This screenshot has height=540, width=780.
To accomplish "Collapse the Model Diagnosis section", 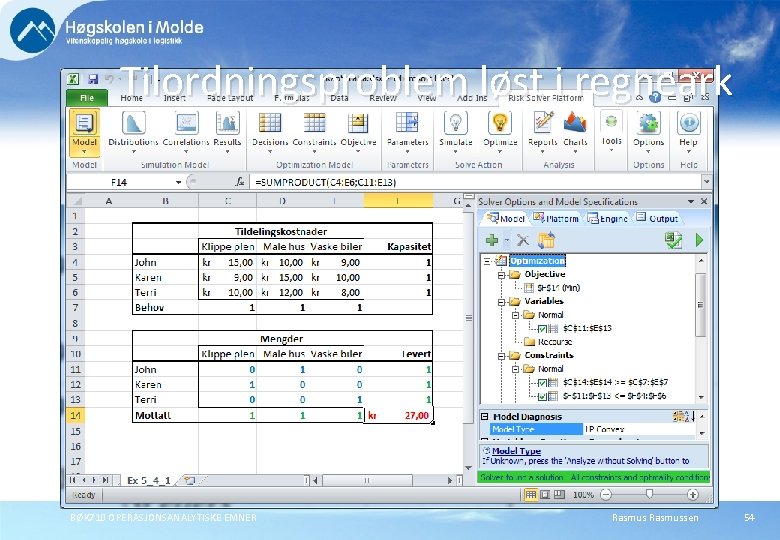I will (485, 417).
